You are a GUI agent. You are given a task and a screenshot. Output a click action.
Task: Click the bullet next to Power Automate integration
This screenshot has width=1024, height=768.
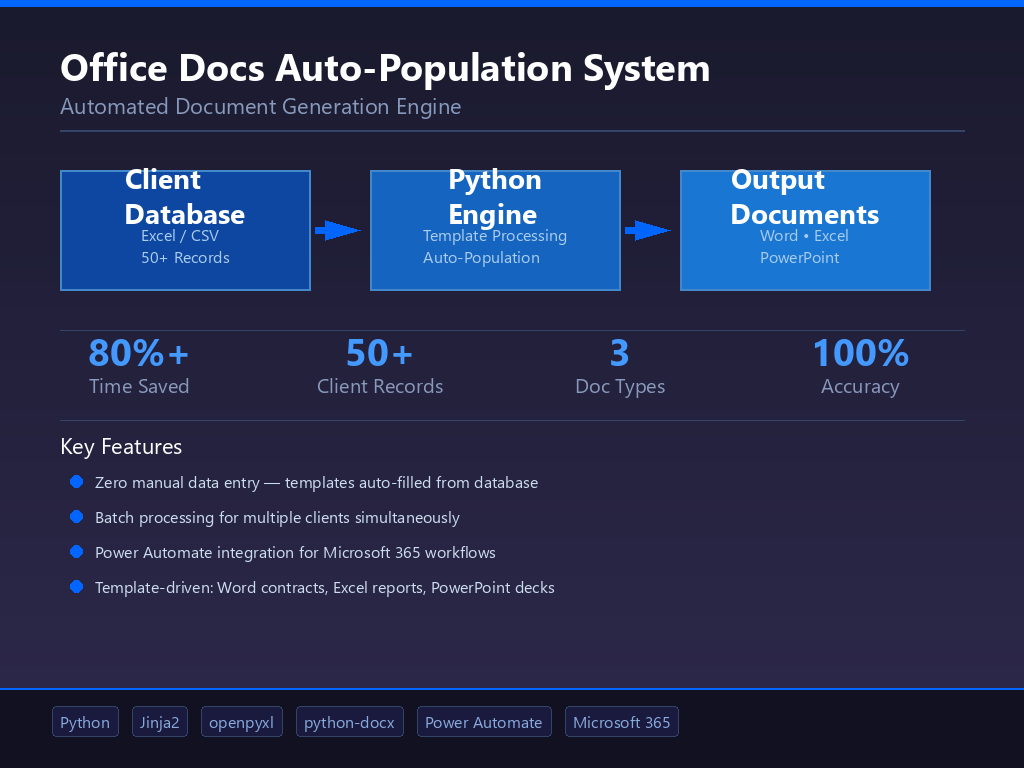coord(76,552)
